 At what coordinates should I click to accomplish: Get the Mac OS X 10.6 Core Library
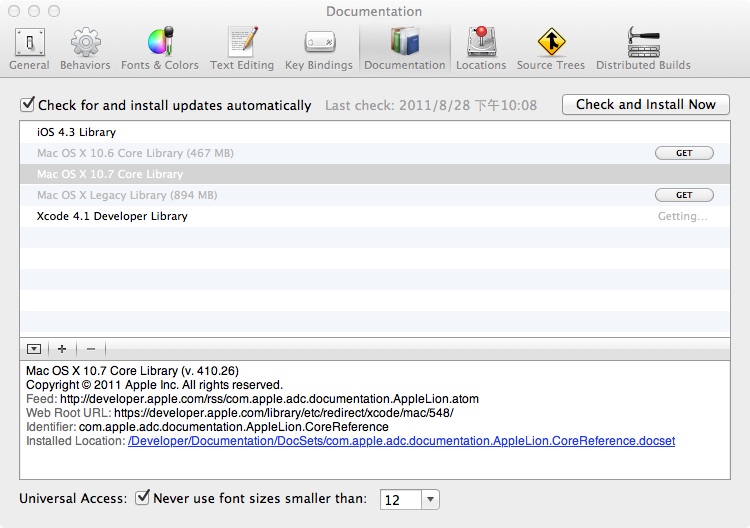pyautogui.click(x=684, y=153)
